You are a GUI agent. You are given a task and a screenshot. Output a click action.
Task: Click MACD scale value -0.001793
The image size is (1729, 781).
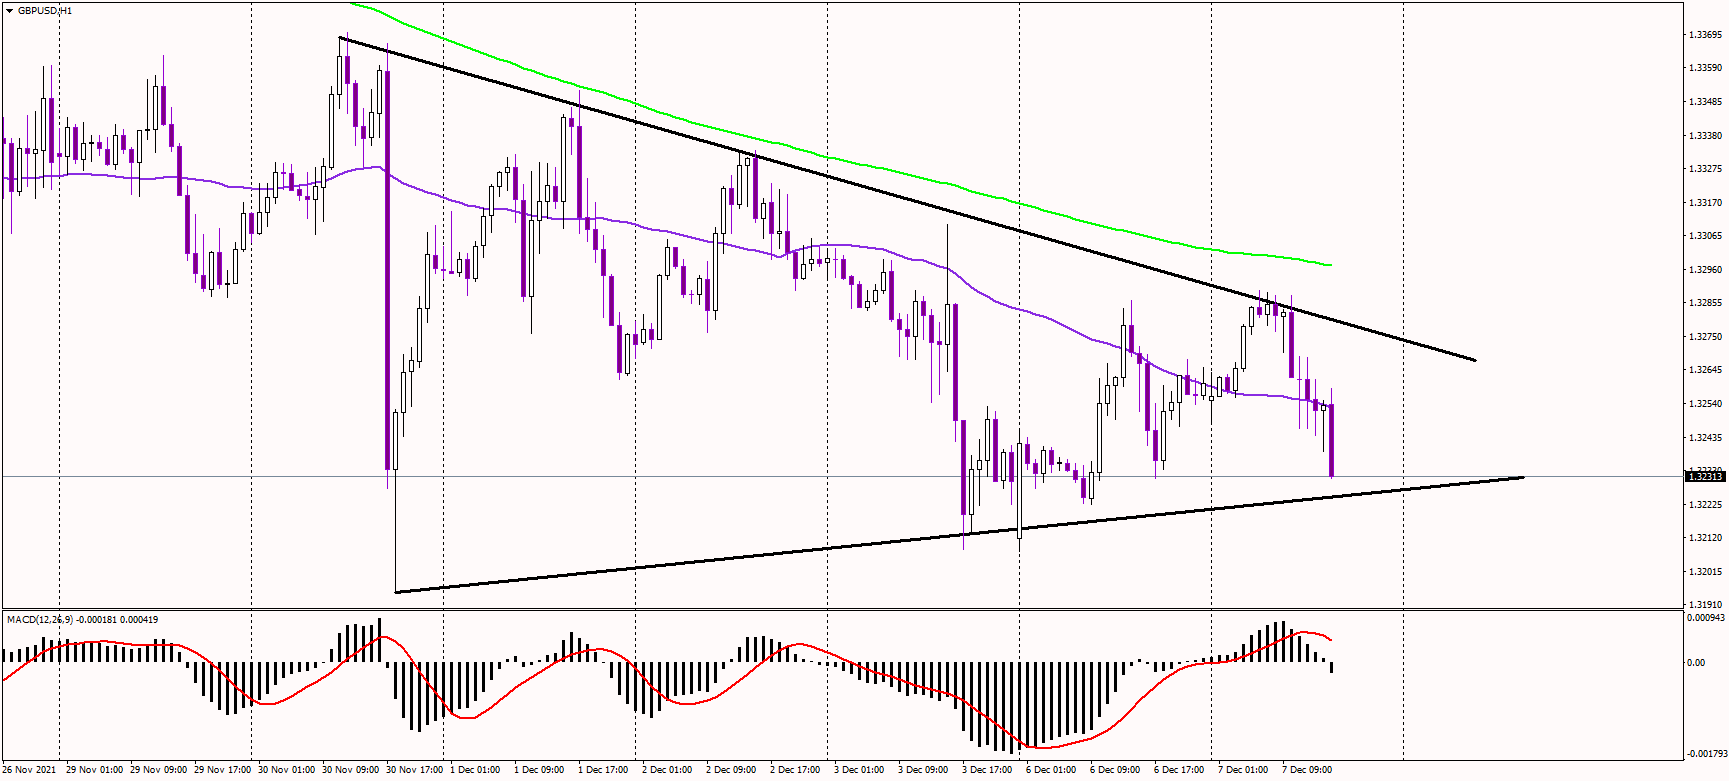[x=1706, y=754]
